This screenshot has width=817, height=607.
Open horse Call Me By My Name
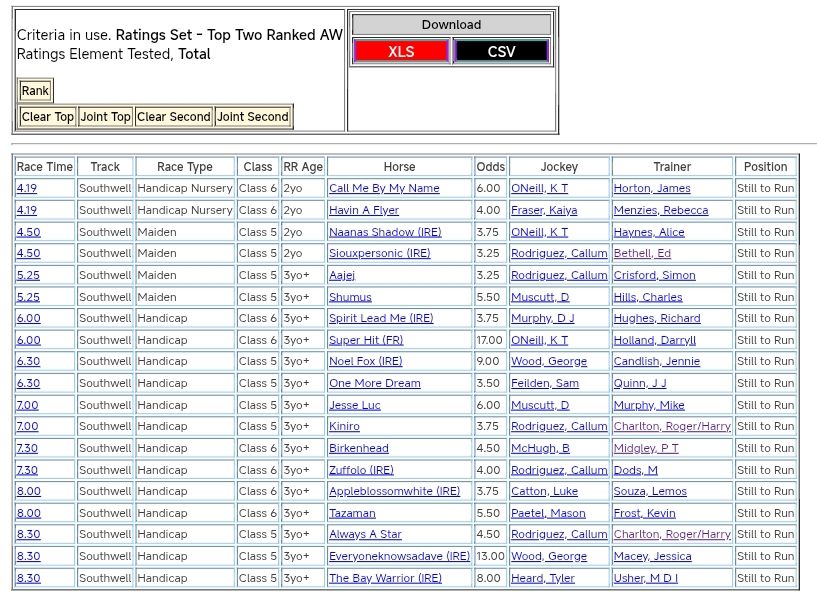click(384, 188)
